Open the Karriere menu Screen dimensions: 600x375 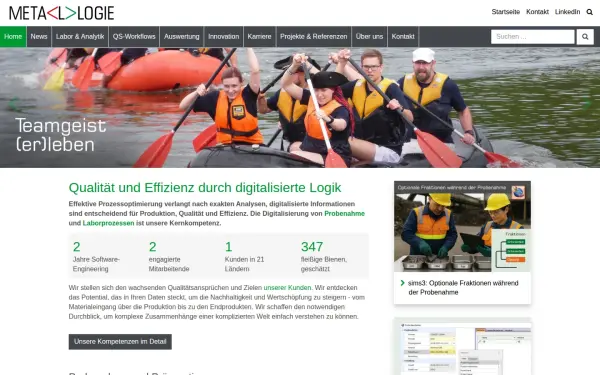259,37
